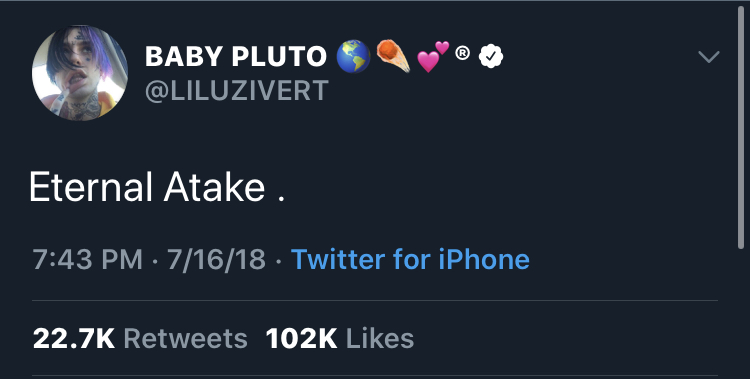View the 102K Likes list
Screen dimensions: 750x379
point(340,338)
